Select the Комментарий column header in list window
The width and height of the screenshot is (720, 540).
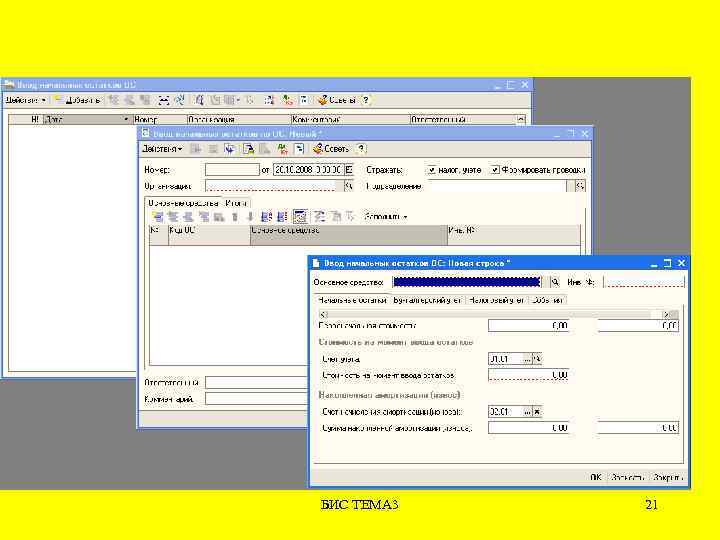click(350, 119)
